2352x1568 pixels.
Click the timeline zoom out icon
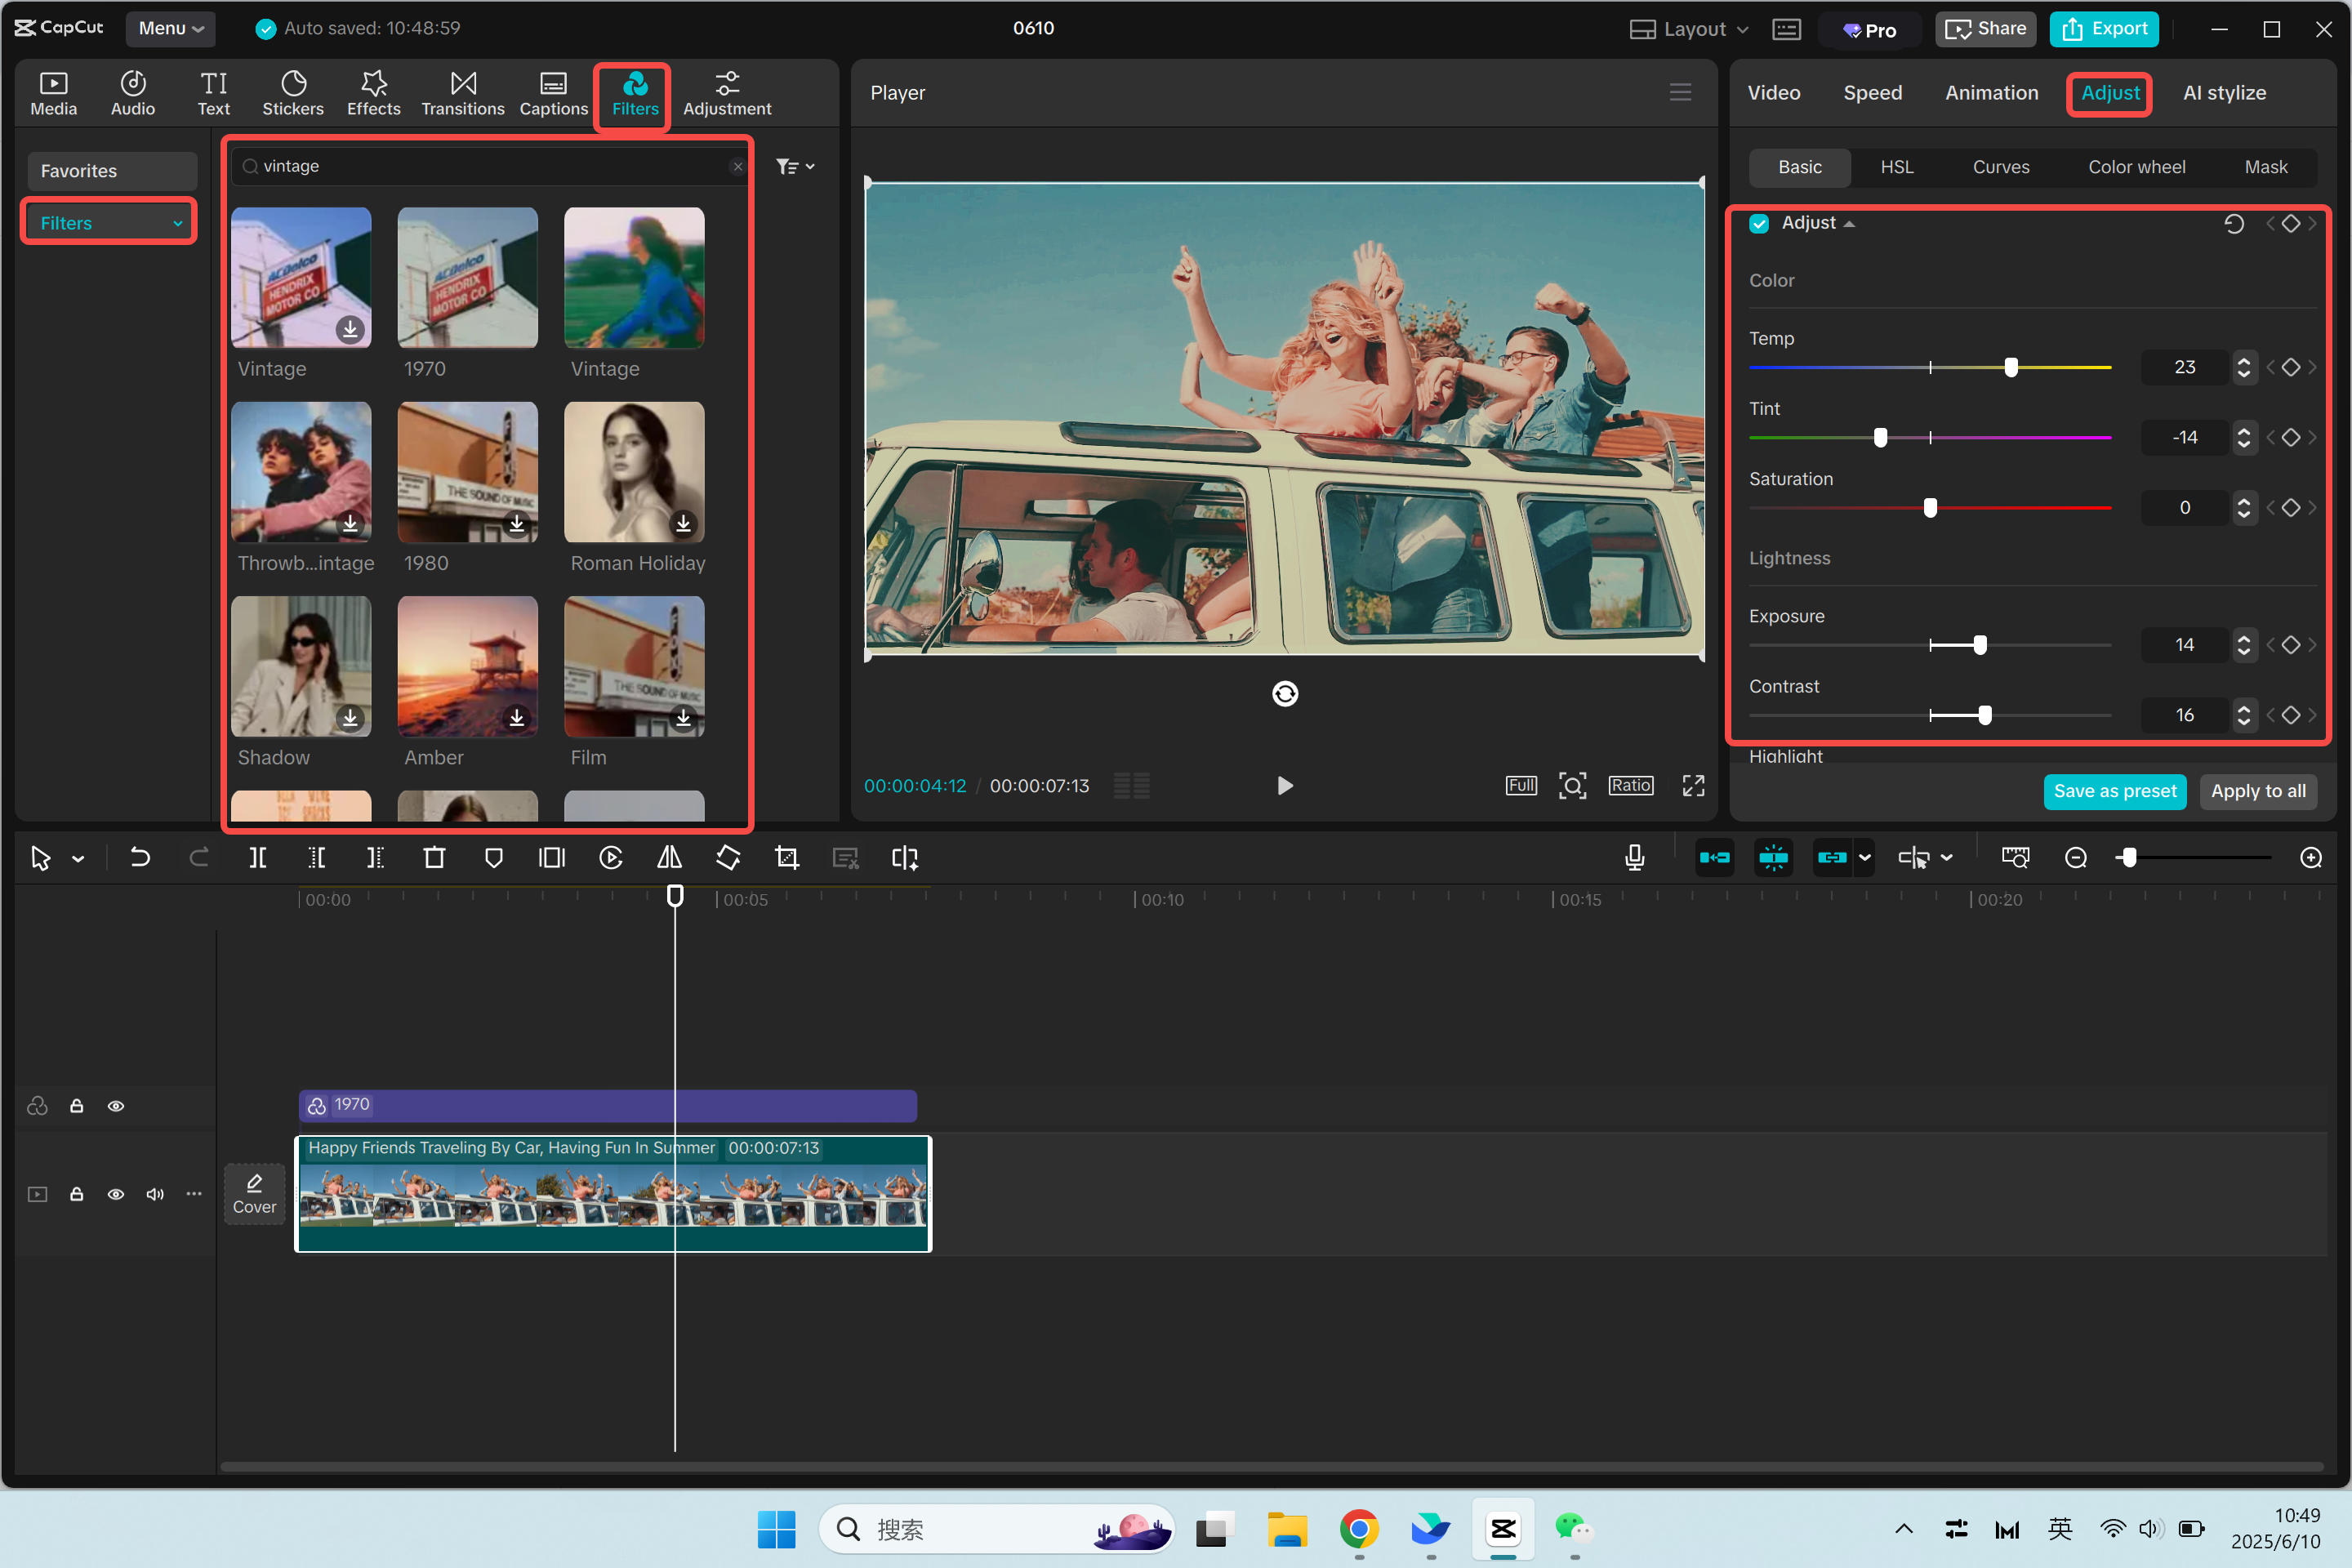point(2075,857)
